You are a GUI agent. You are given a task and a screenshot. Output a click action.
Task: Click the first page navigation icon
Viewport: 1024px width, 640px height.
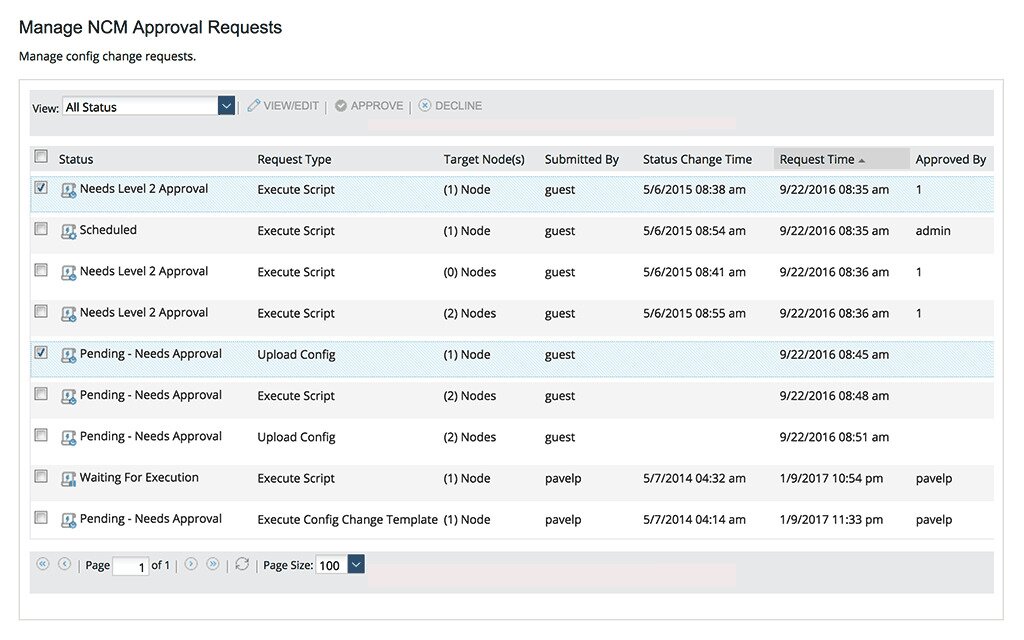(x=42, y=564)
